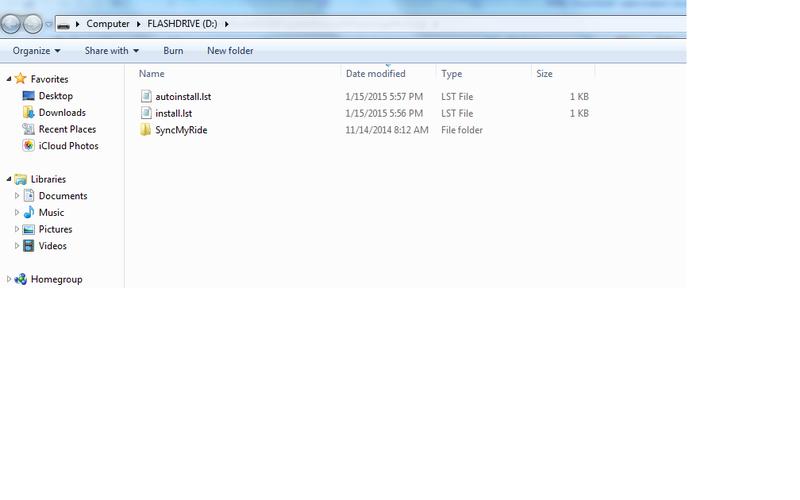Open the Share with menu
The image size is (800, 500).
[112, 51]
